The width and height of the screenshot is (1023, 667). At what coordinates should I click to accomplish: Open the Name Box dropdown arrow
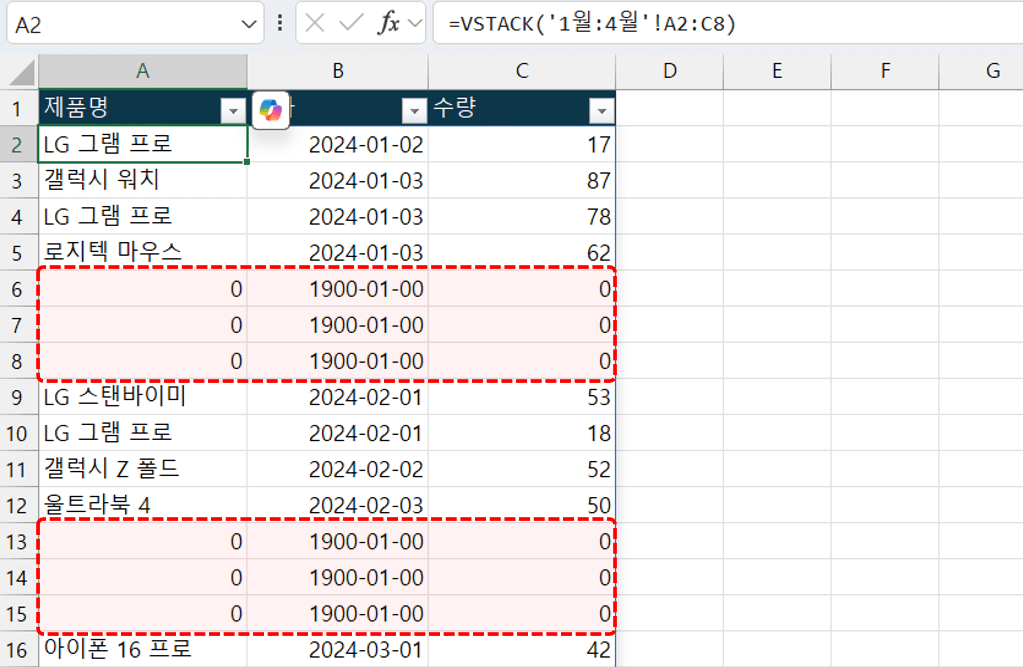pos(249,25)
